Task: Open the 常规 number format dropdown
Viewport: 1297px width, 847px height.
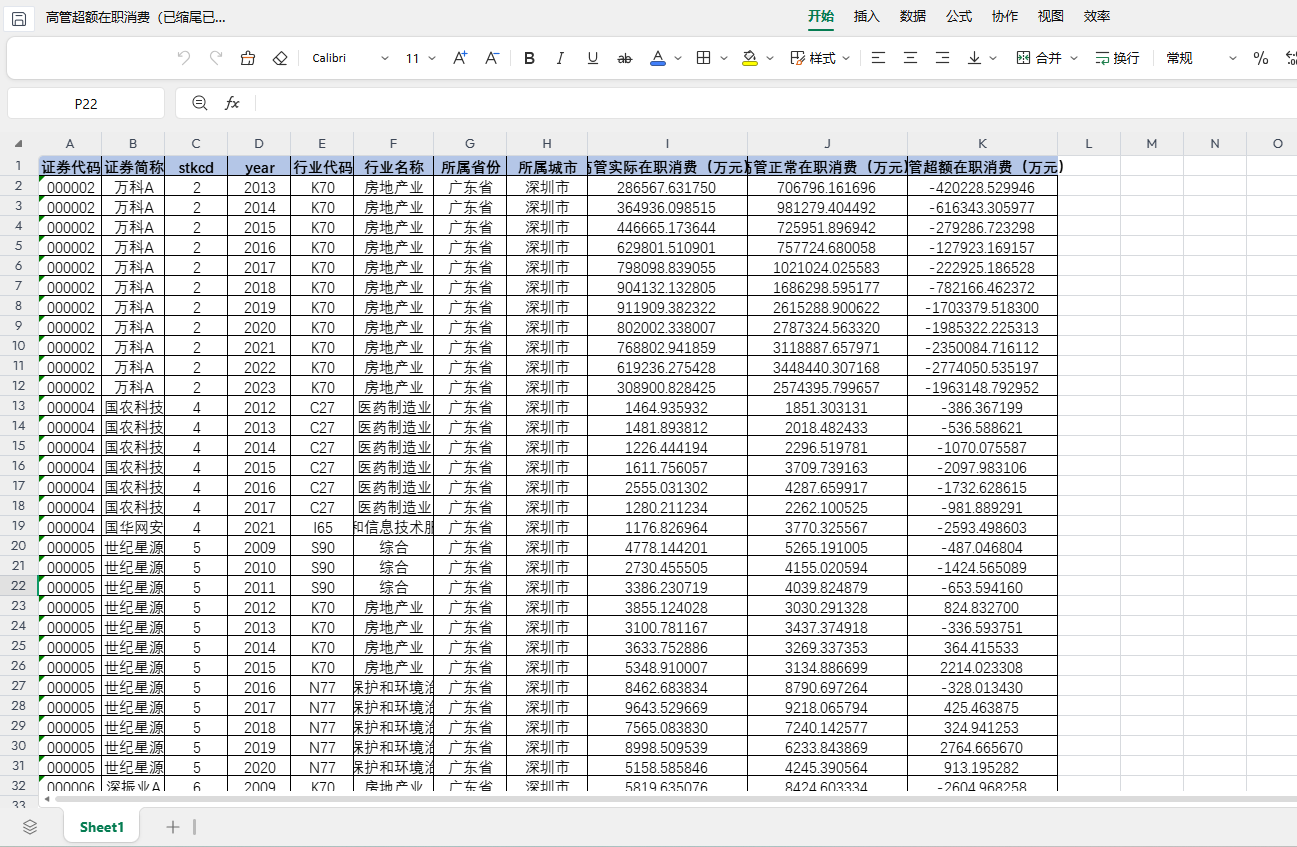Action: point(1201,58)
